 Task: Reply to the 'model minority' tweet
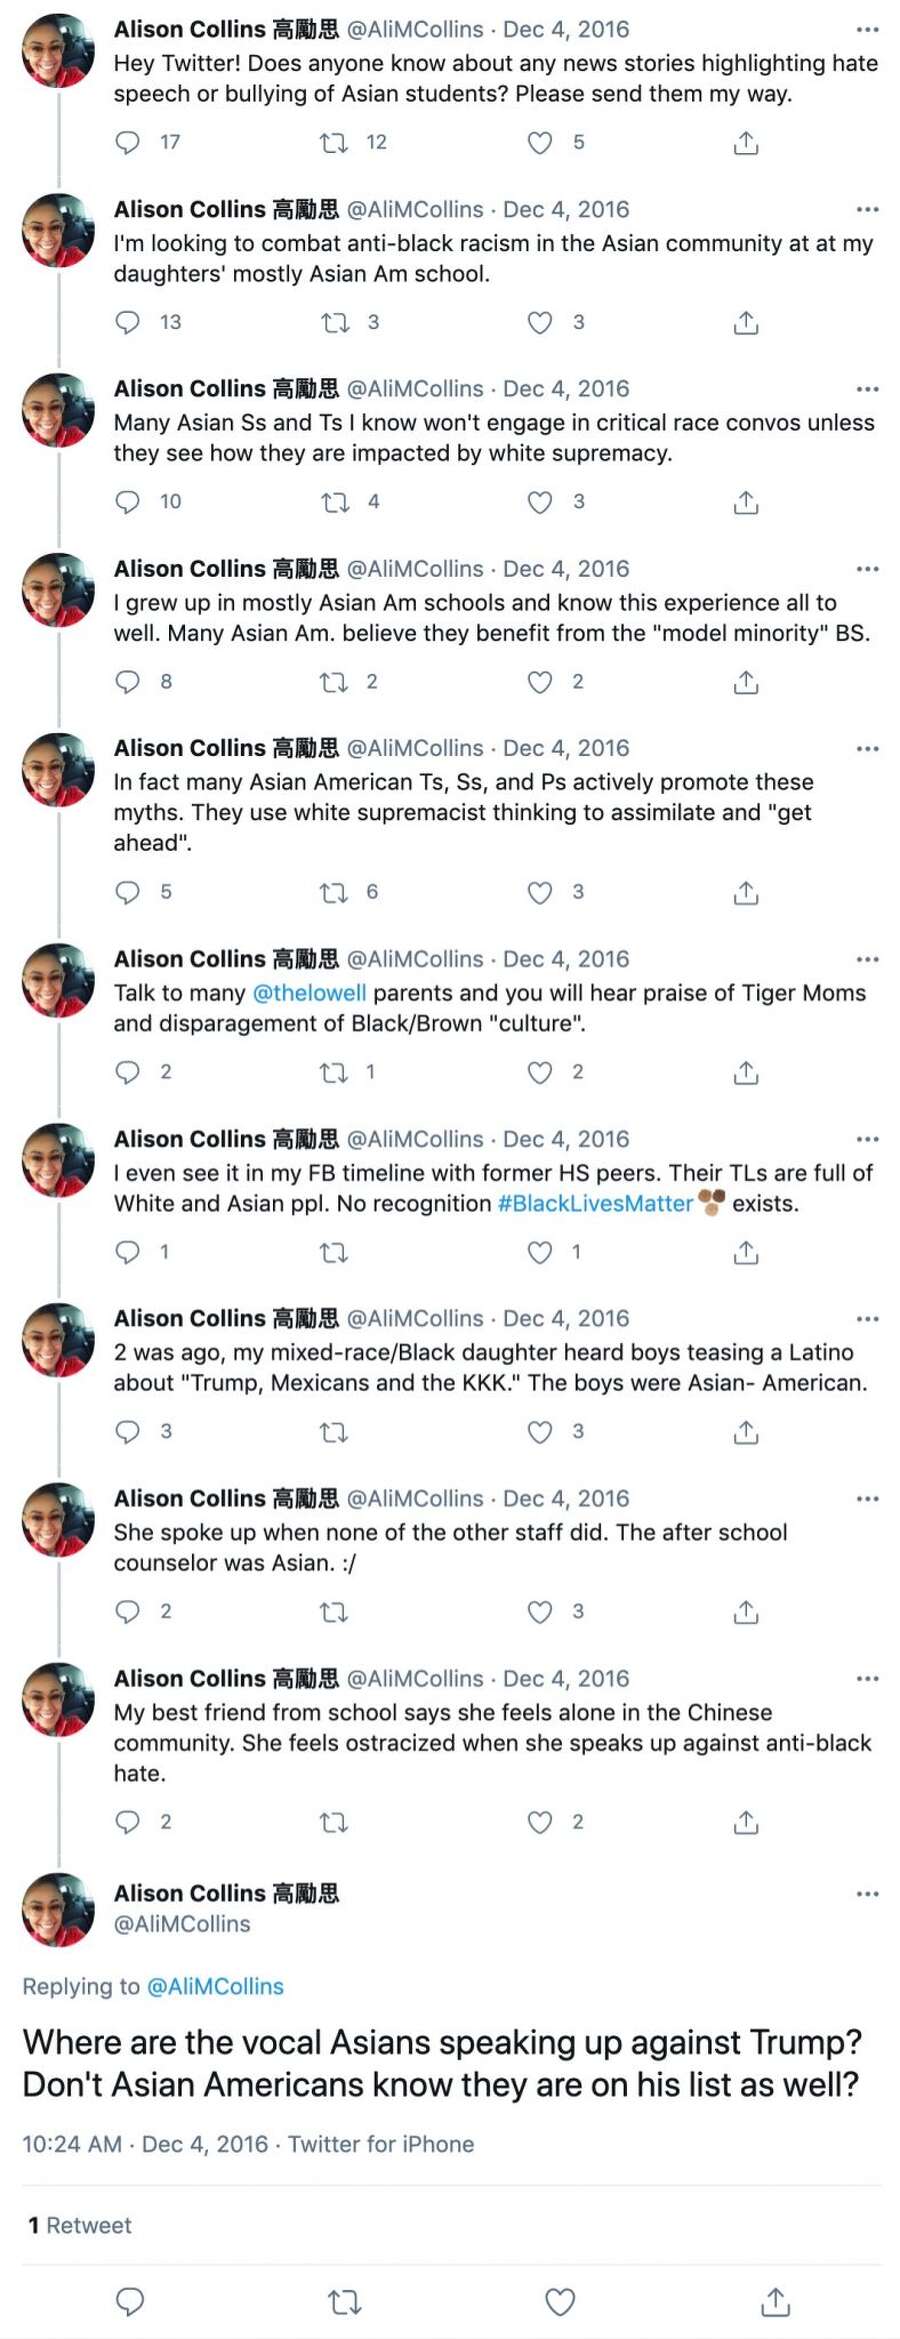click(128, 682)
